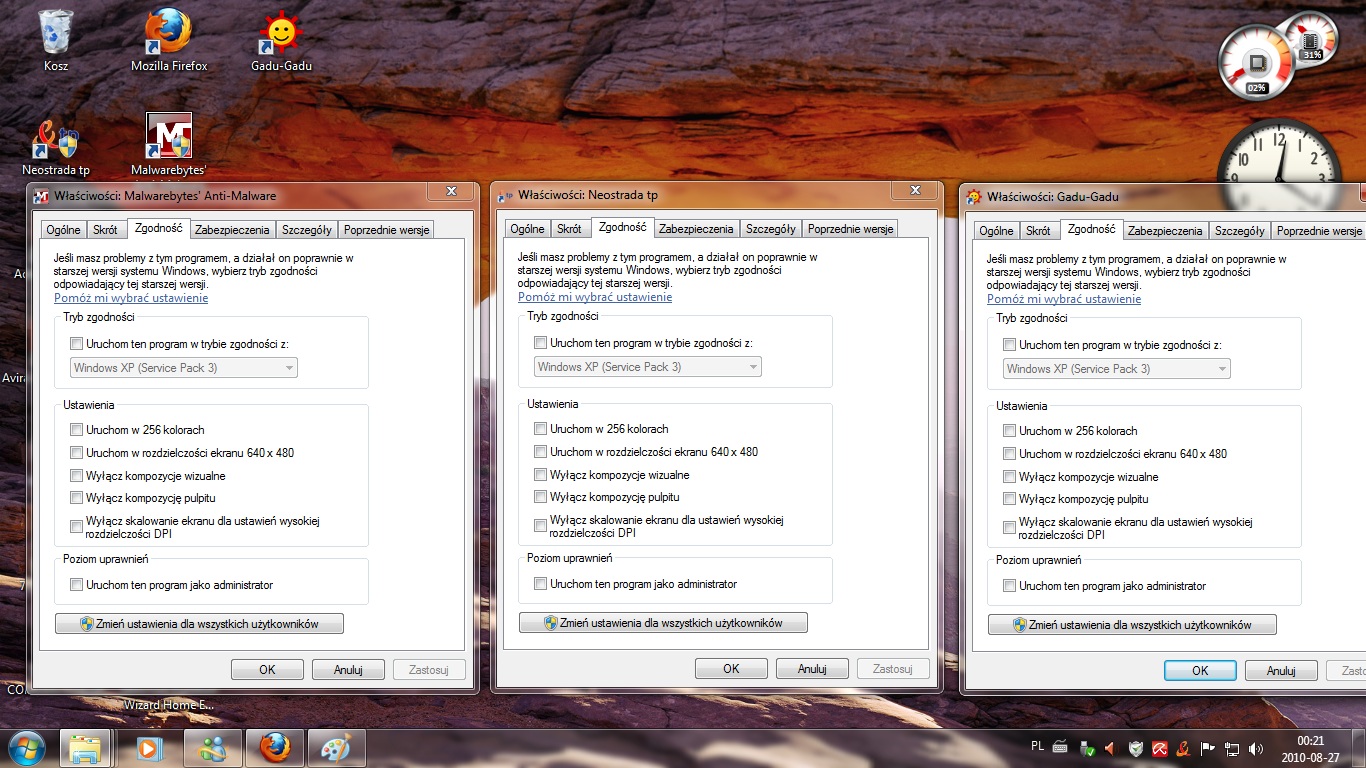Click the Safely Remove Hardware tray icon
Image resolution: width=1366 pixels, height=768 pixels.
pos(1085,748)
